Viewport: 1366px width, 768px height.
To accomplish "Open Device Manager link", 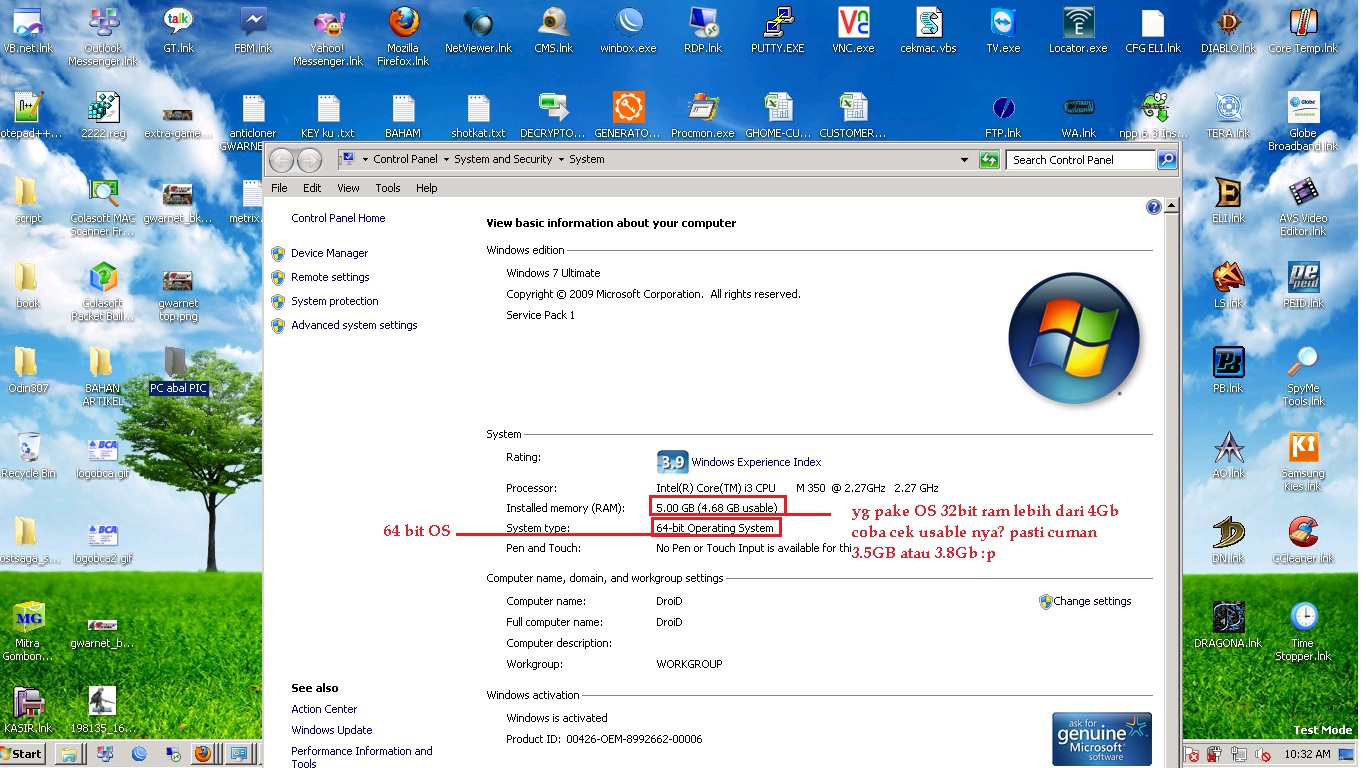I will (329, 253).
